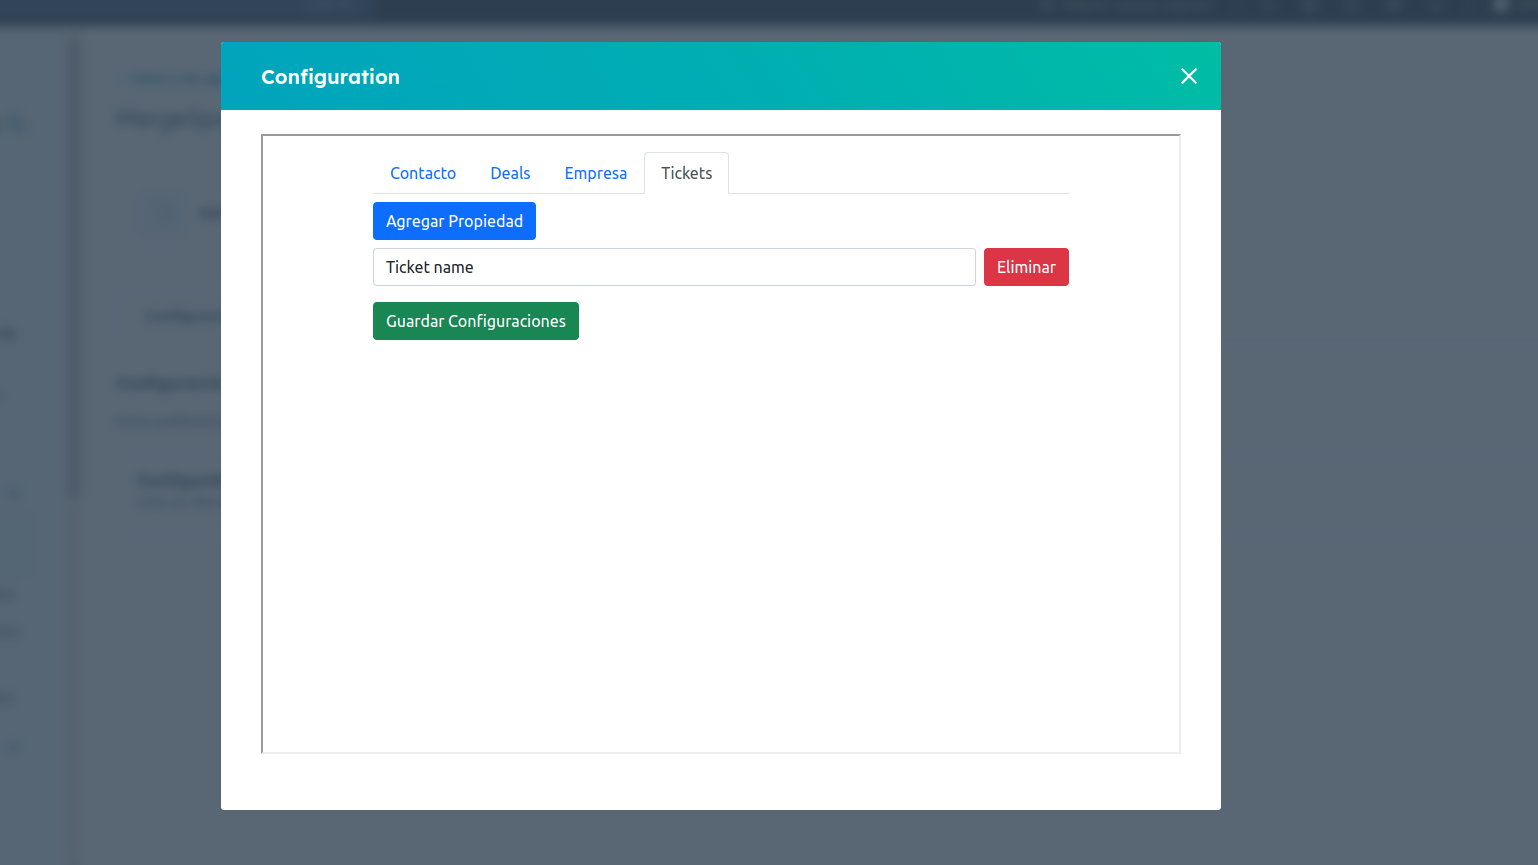
Task: Dismiss the modal via the header X icon
Action: coord(1188,76)
